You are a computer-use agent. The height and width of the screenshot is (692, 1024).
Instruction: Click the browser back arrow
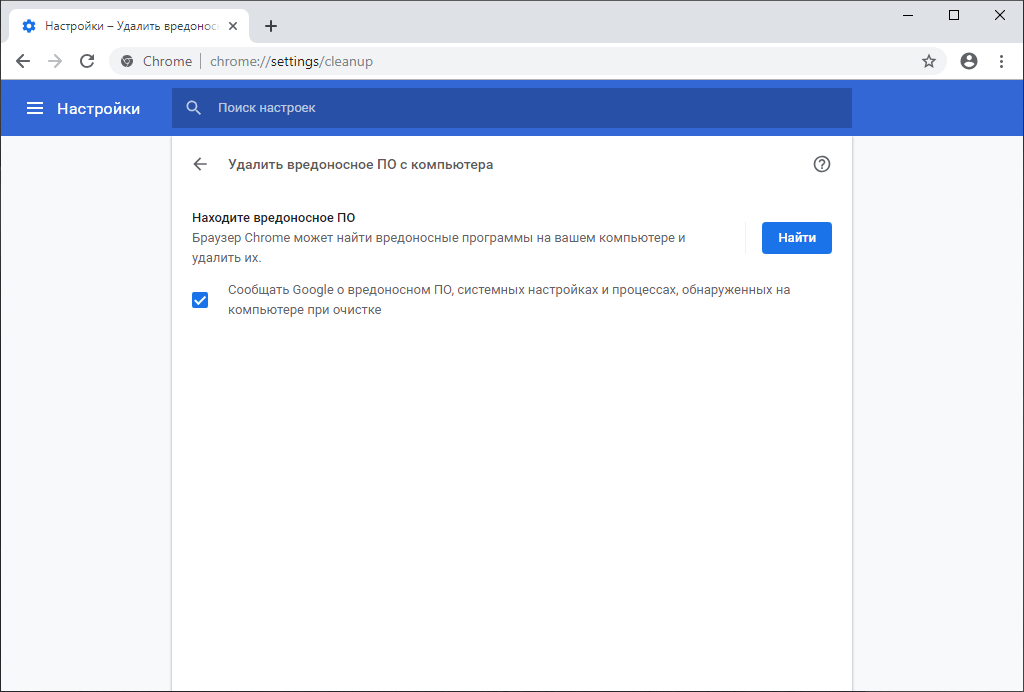(x=23, y=61)
